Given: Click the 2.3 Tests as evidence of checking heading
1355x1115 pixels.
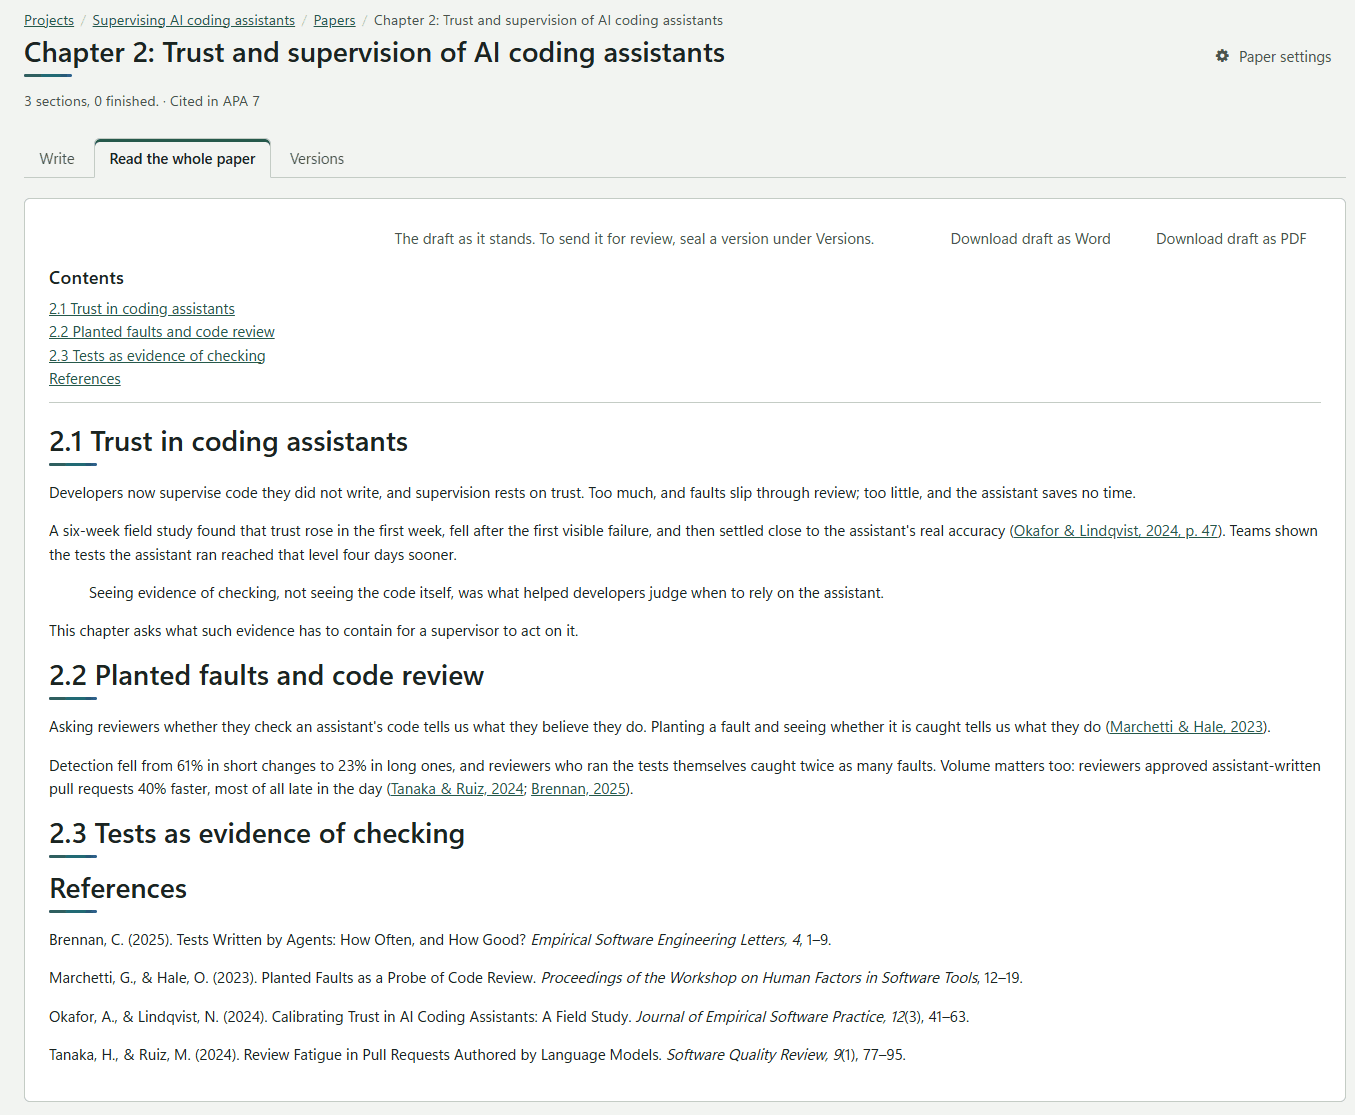Looking at the screenshot, I should [257, 834].
